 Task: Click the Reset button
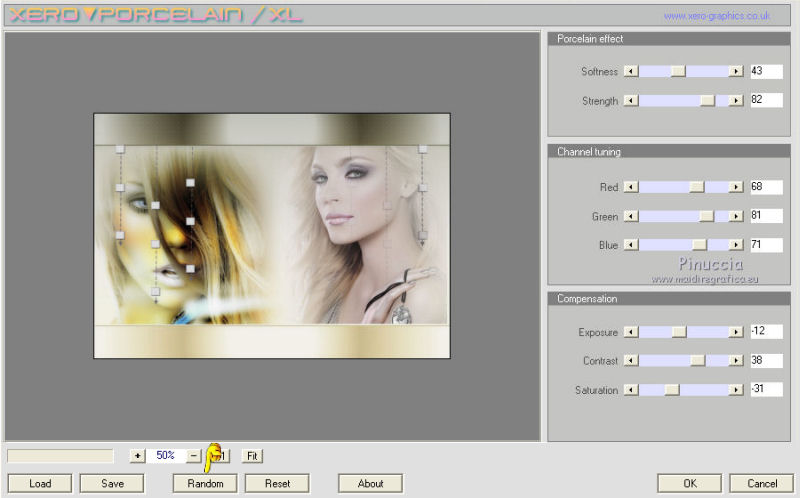point(277,483)
